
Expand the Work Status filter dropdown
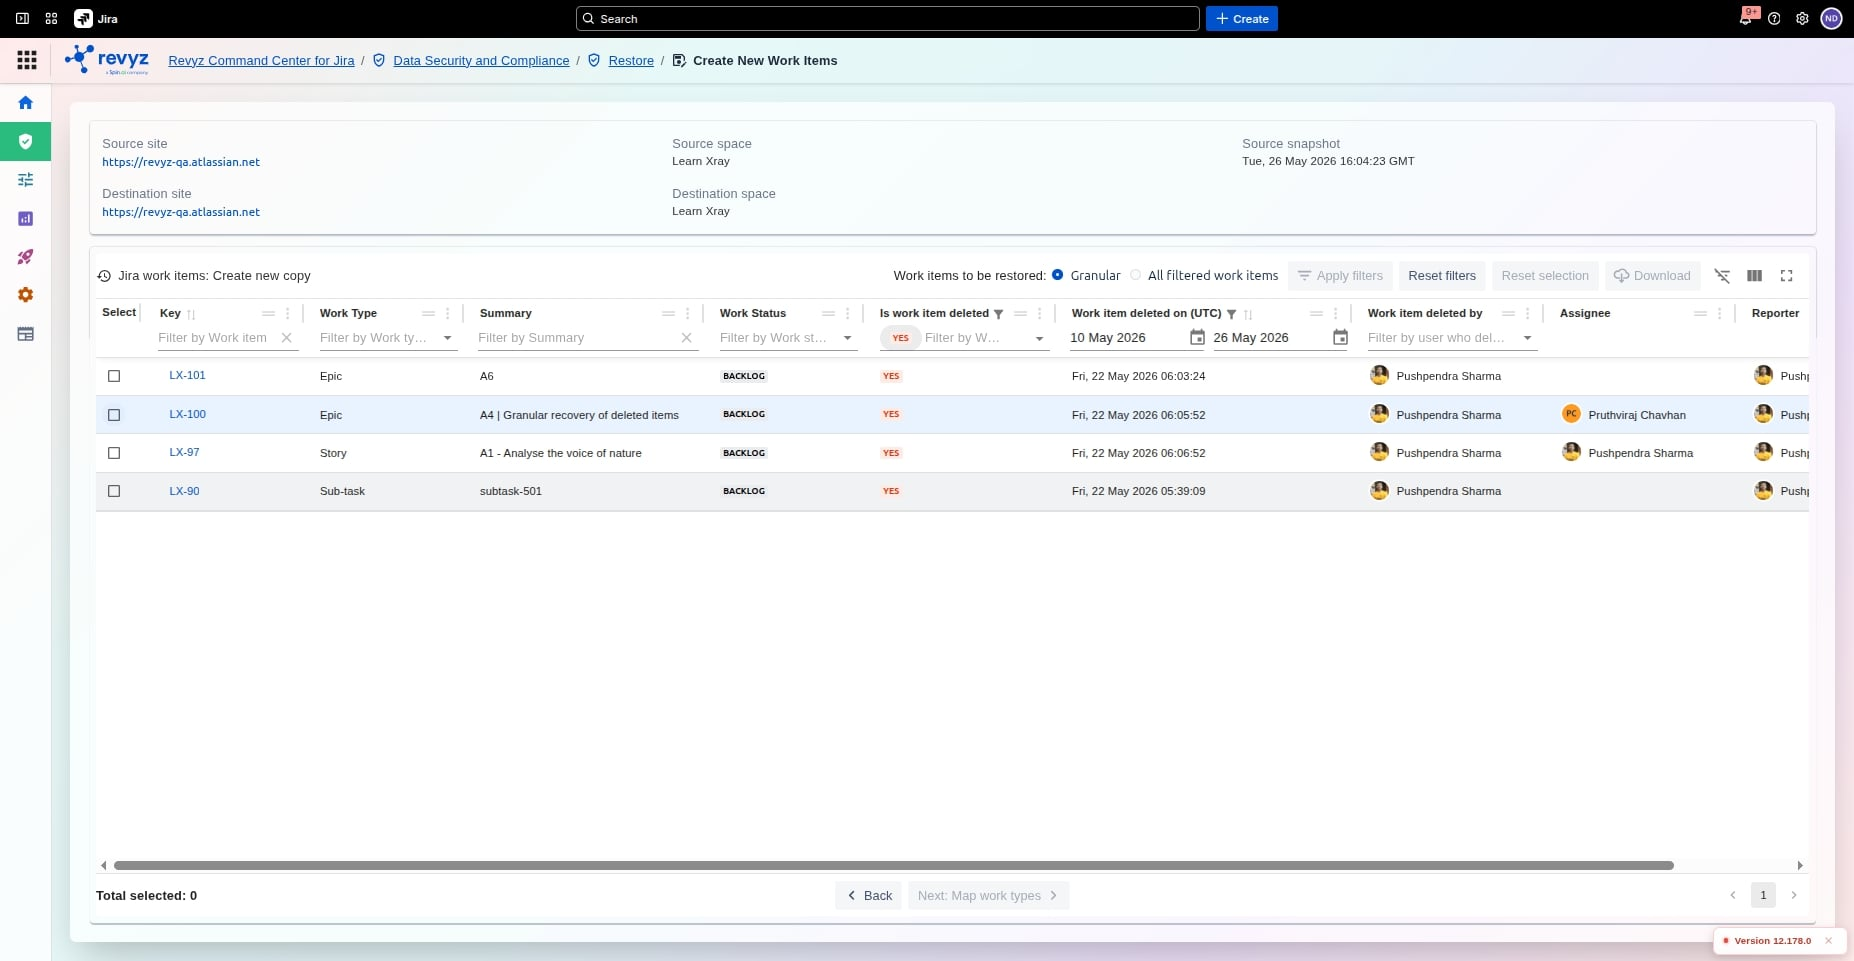click(848, 338)
